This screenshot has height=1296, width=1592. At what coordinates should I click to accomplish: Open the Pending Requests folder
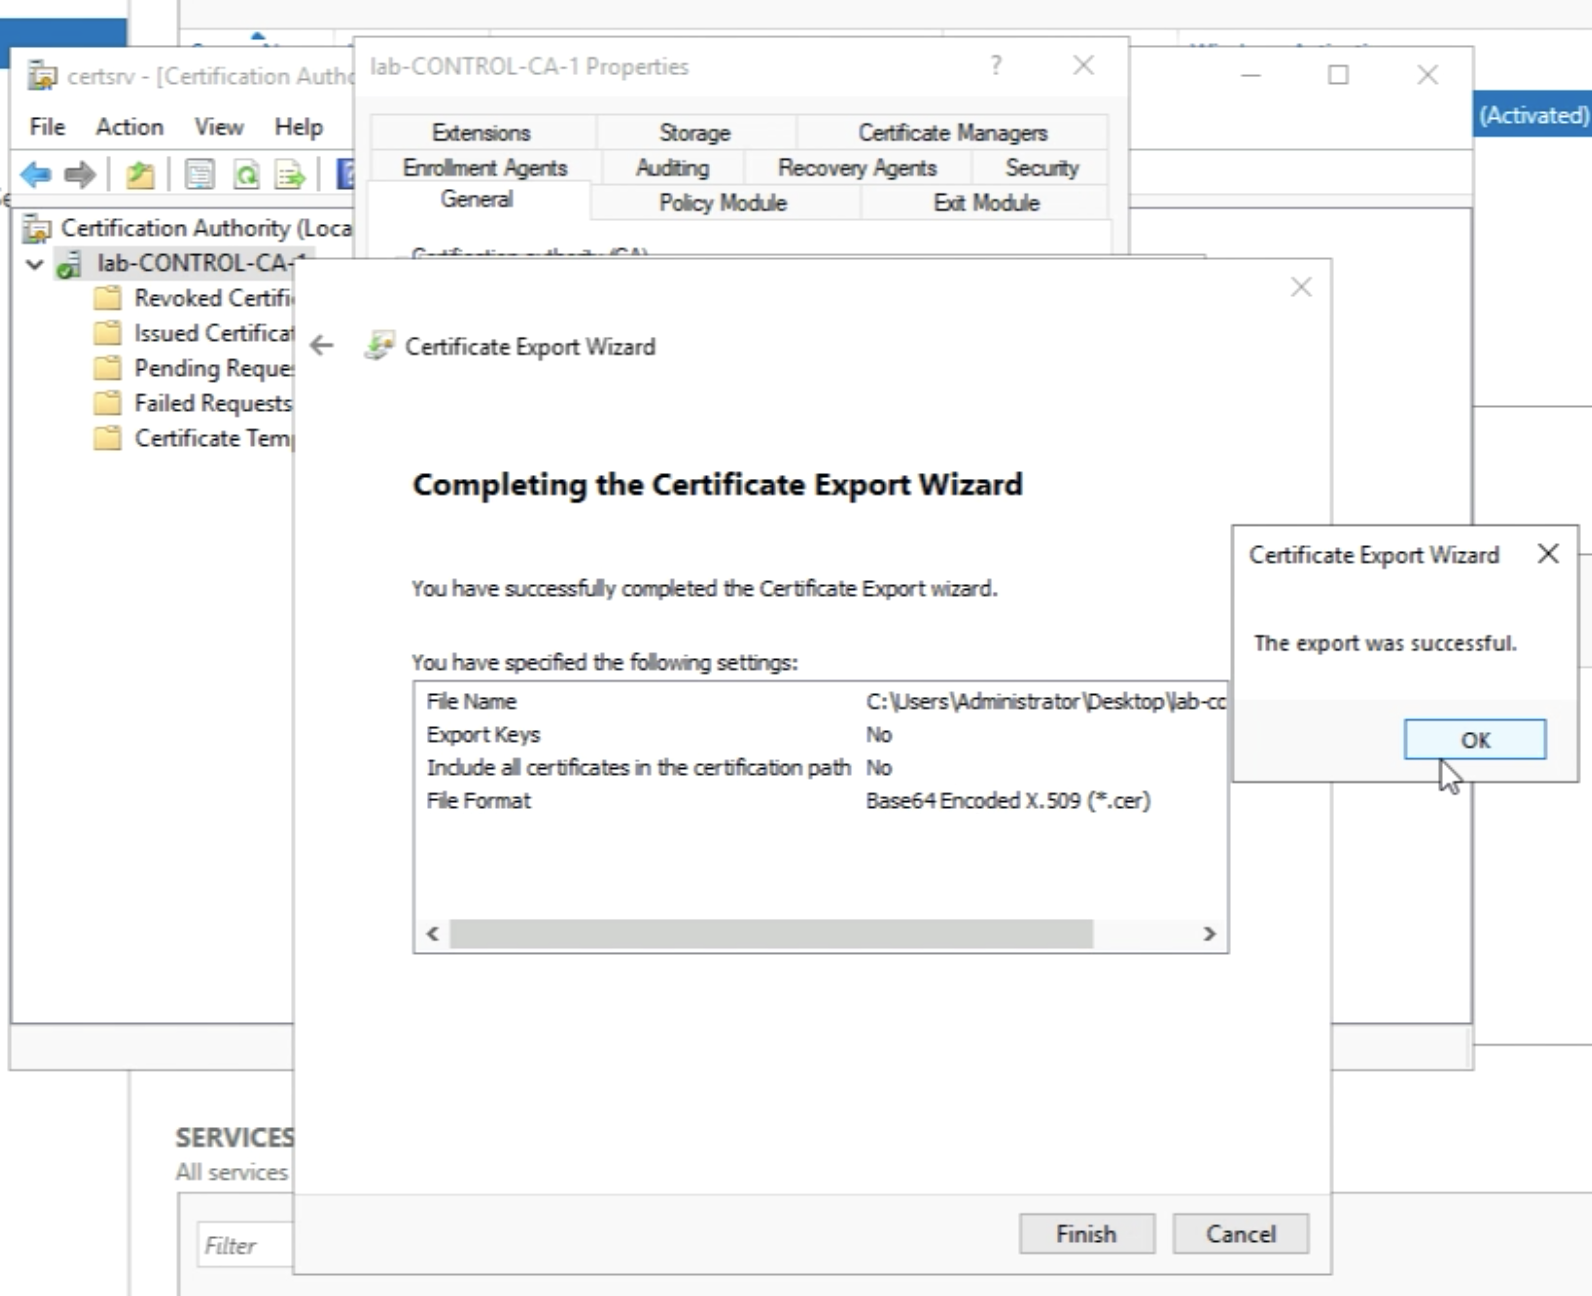click(x=212, y=368)
